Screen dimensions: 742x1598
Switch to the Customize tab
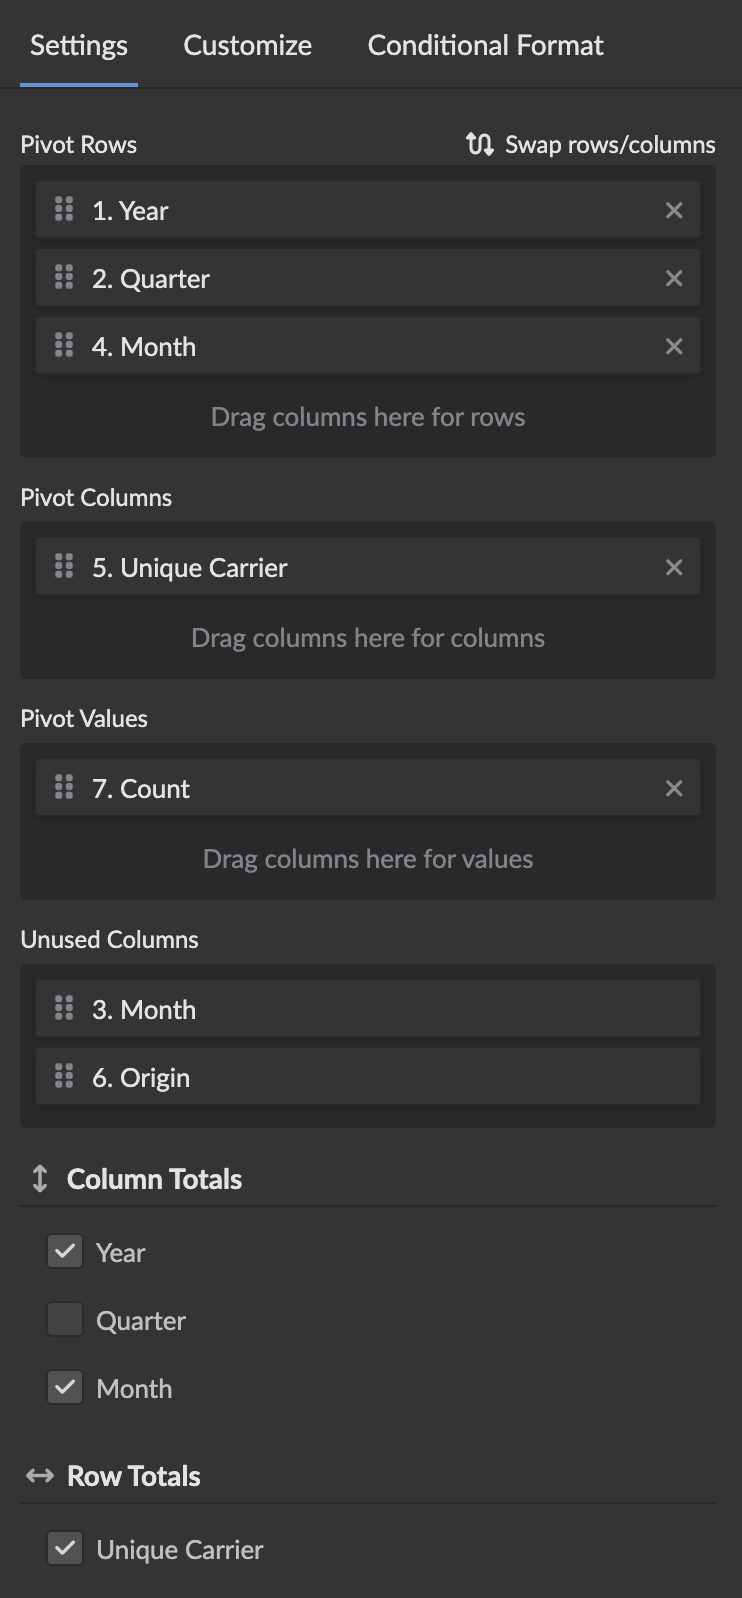tap(247, 45)
